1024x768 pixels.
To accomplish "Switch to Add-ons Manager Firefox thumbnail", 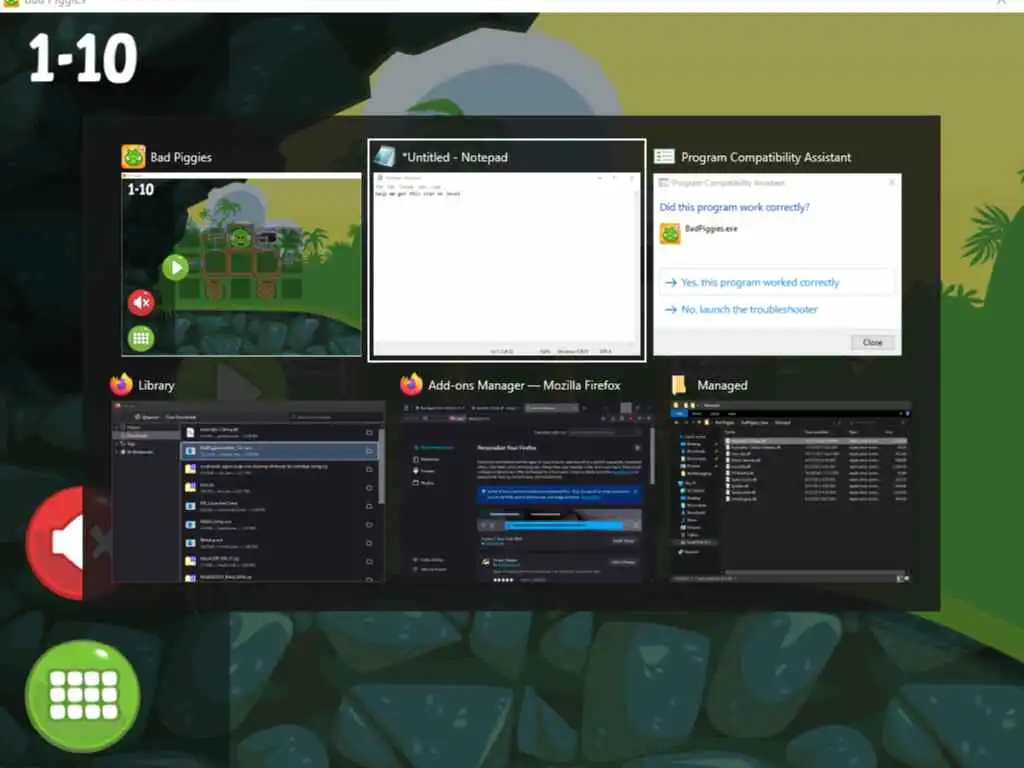I will click(x=526, y=492).
